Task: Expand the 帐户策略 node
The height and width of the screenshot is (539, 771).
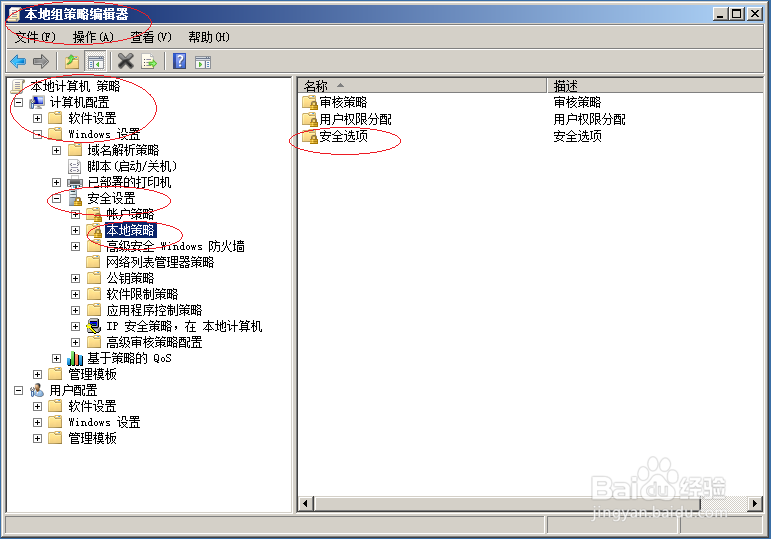Action: [75, 214]
